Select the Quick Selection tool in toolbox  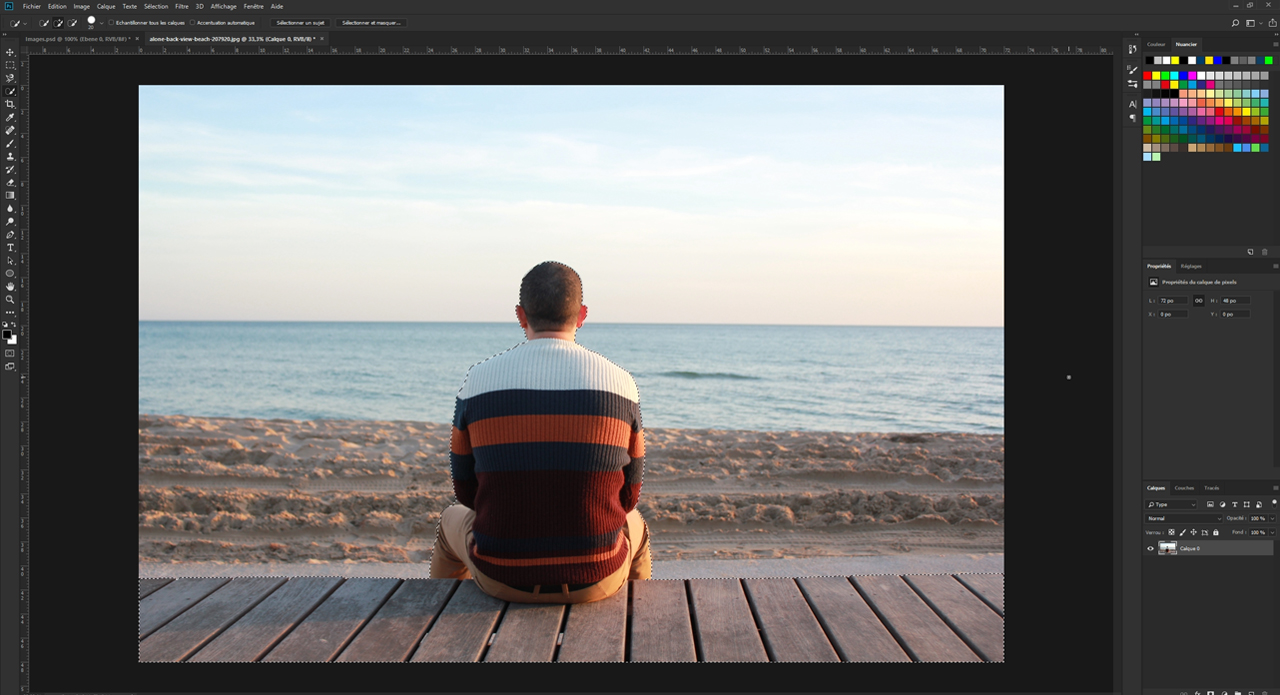[10, 91]
